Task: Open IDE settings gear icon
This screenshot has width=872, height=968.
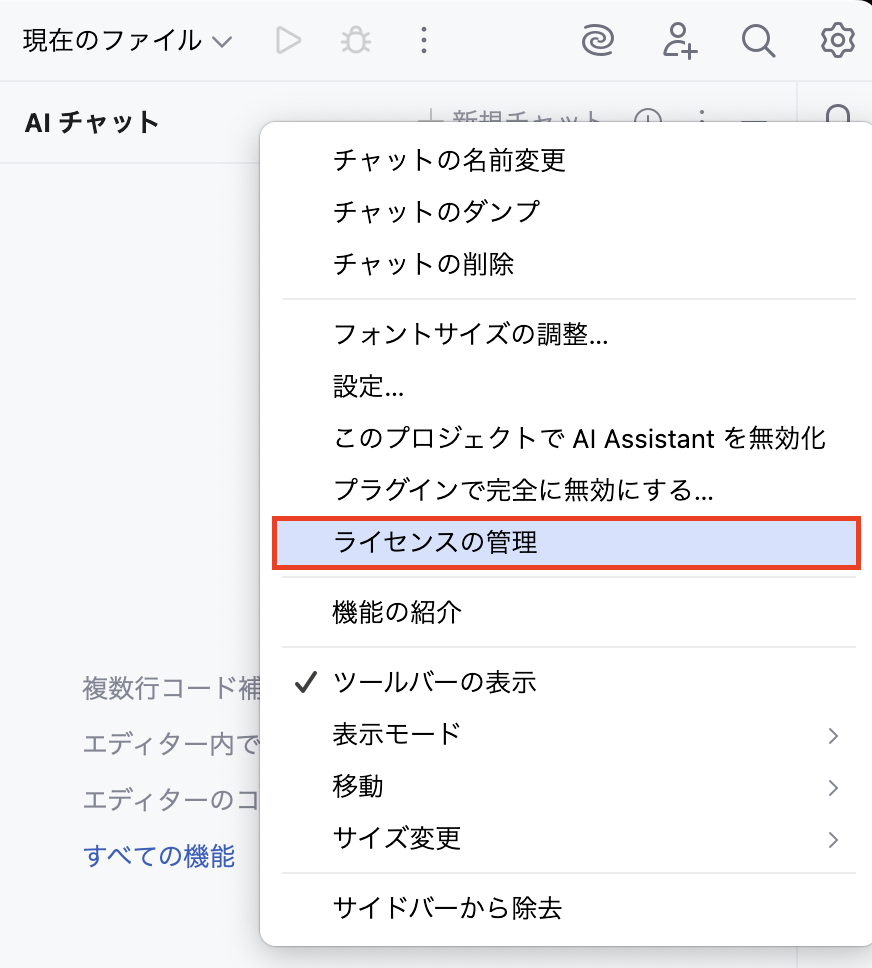Action: [x=837, y=40]
